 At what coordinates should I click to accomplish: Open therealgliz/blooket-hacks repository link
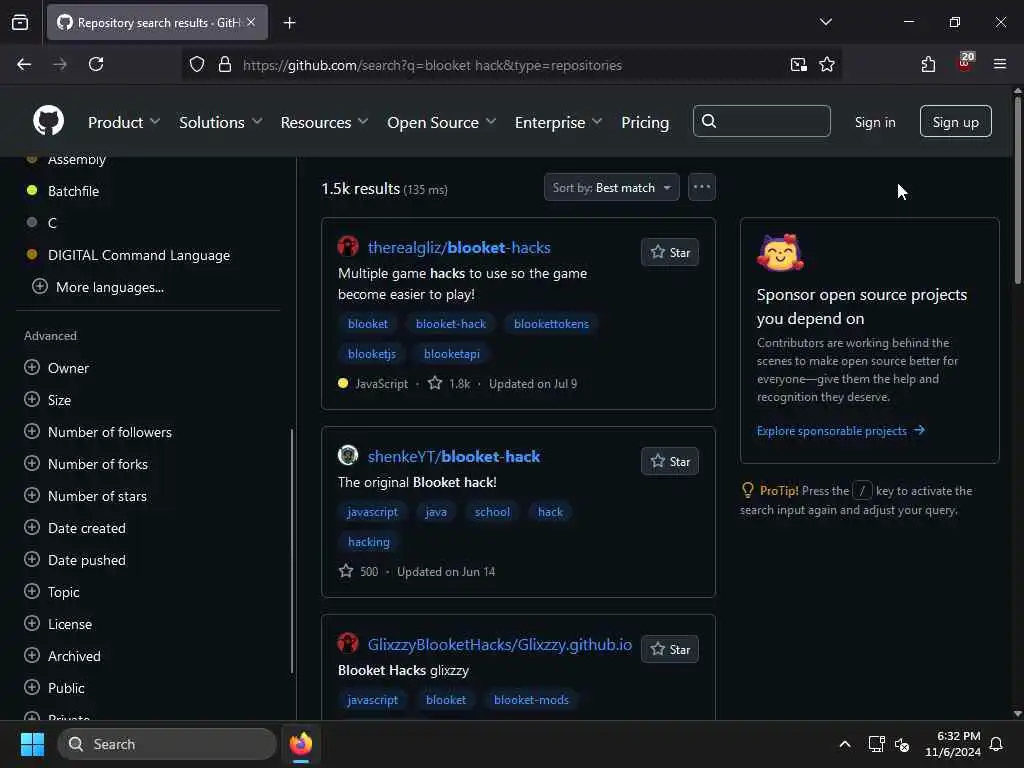(459, 248)
